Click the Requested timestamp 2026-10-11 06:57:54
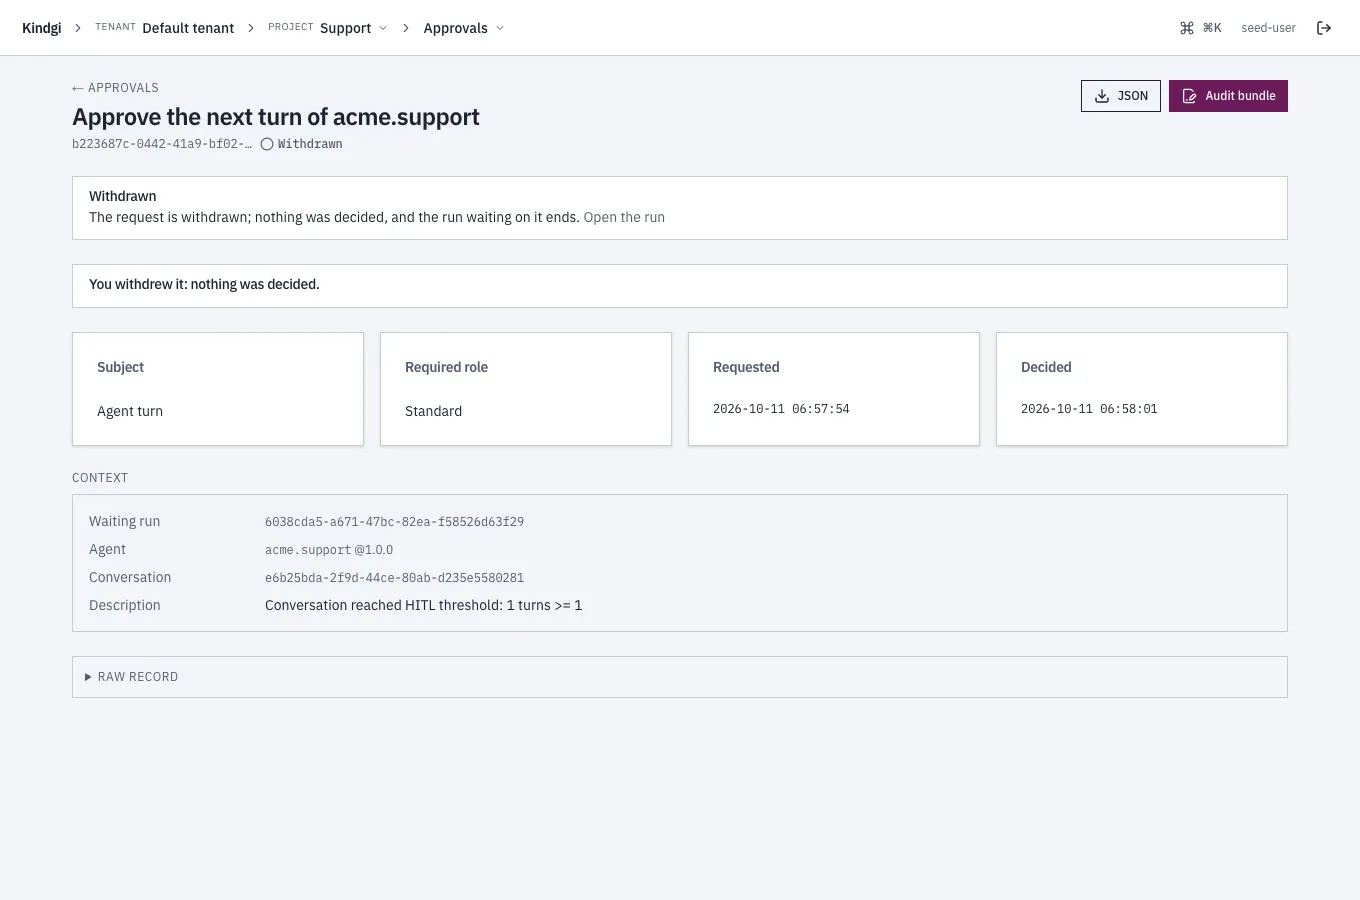The image size is (1360, 900). click(x=781, y=409)
